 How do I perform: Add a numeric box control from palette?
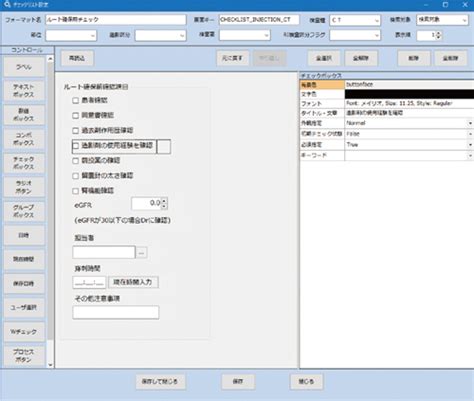point(24,115)
